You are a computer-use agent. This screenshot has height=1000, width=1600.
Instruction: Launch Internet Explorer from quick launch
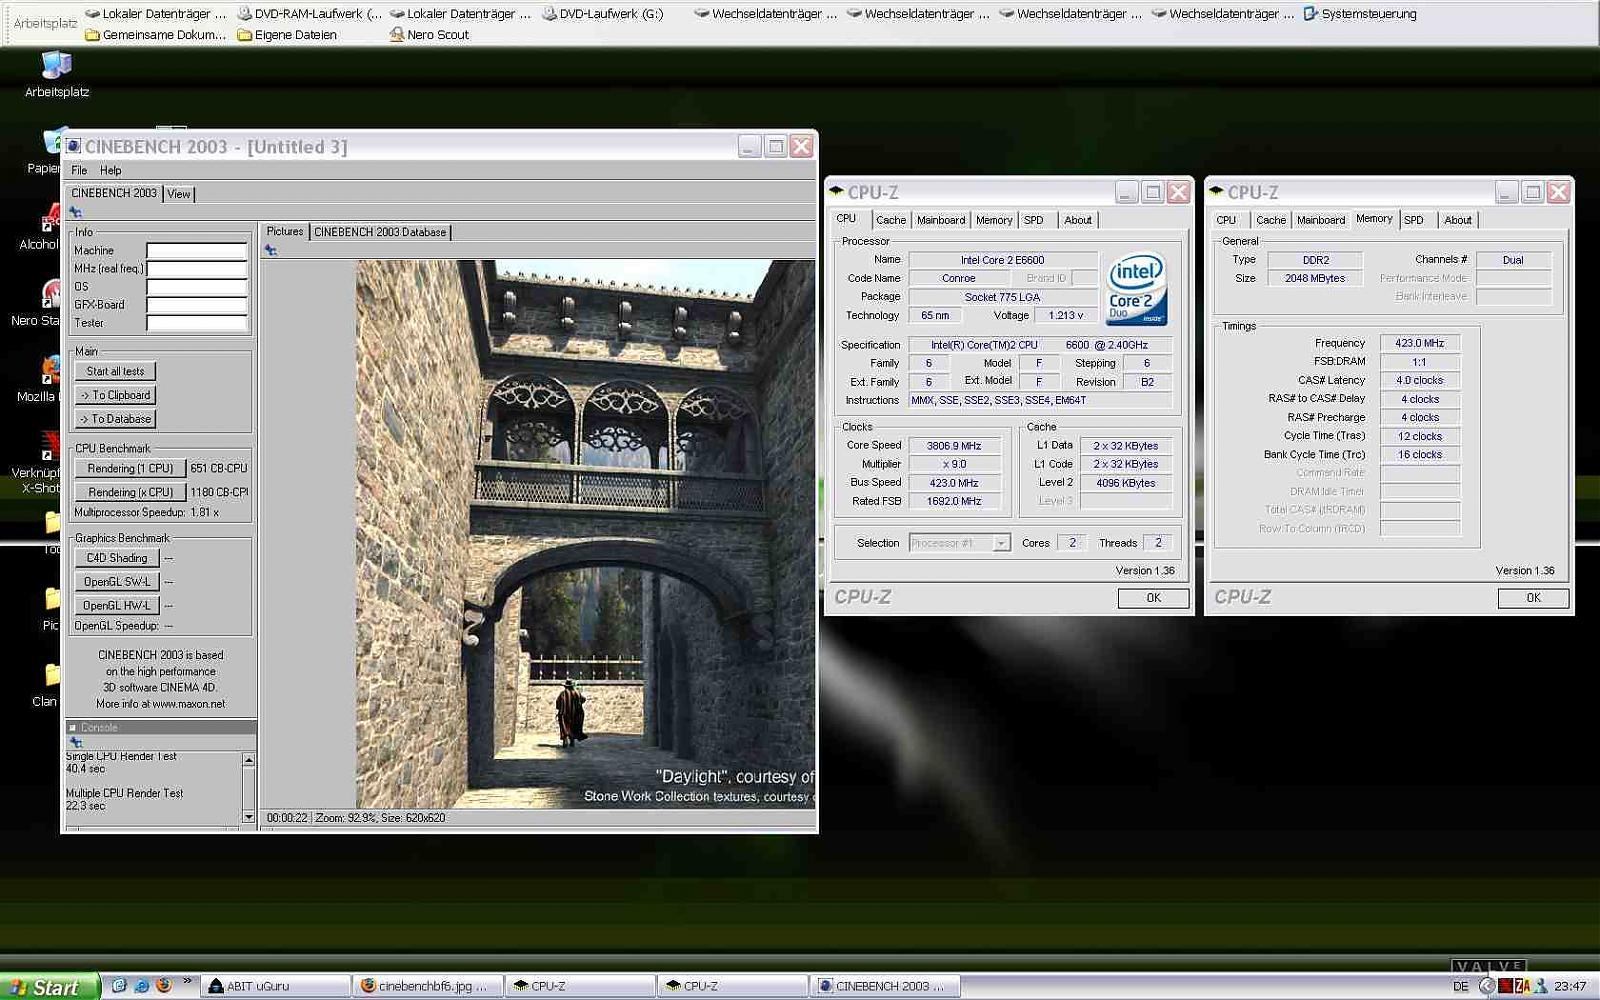point(141,985)
